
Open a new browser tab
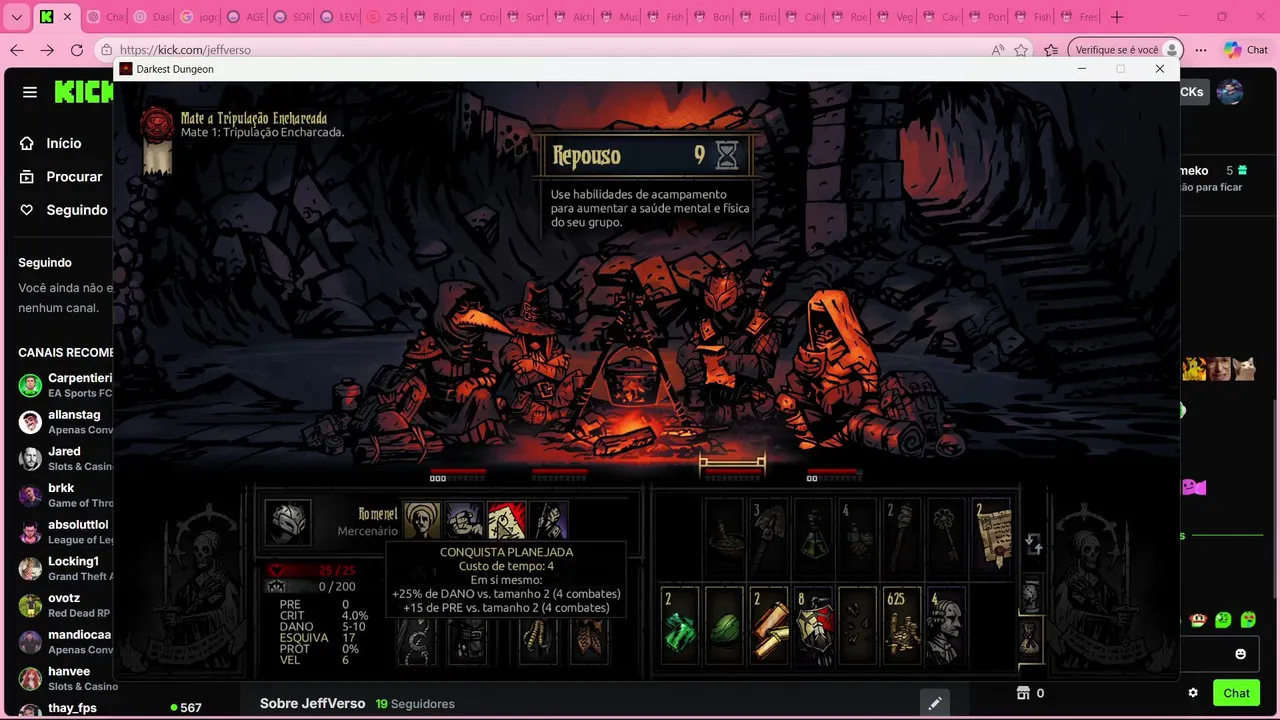click(1117, 17)
